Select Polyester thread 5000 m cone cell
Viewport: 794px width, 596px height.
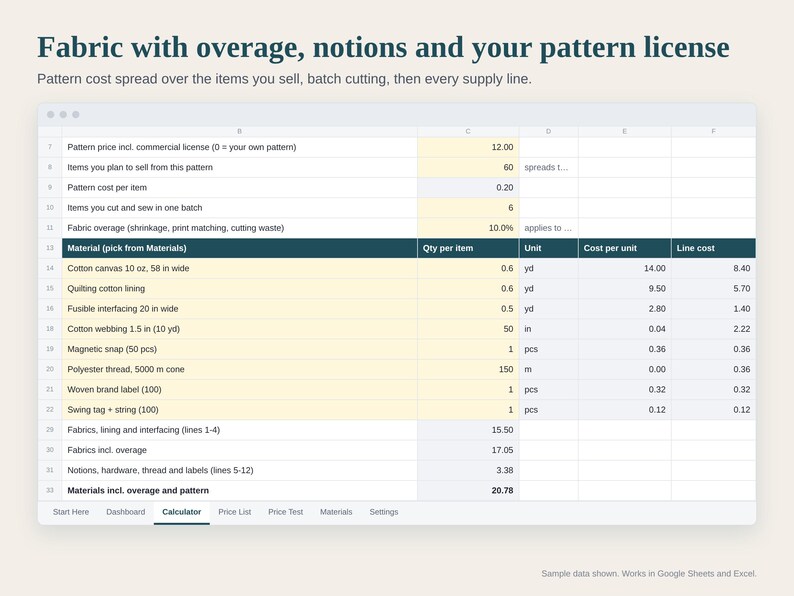pos(240,370)
